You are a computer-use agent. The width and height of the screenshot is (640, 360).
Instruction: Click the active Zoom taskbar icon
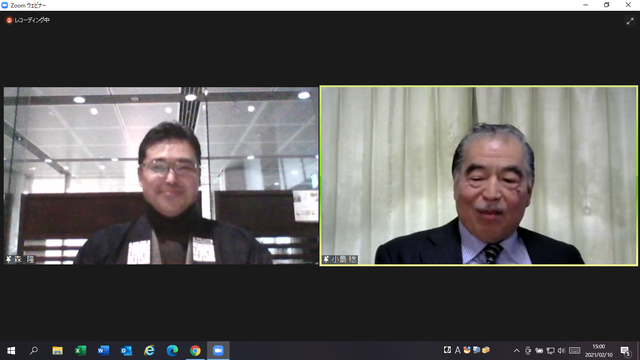[x=218, y=351]
